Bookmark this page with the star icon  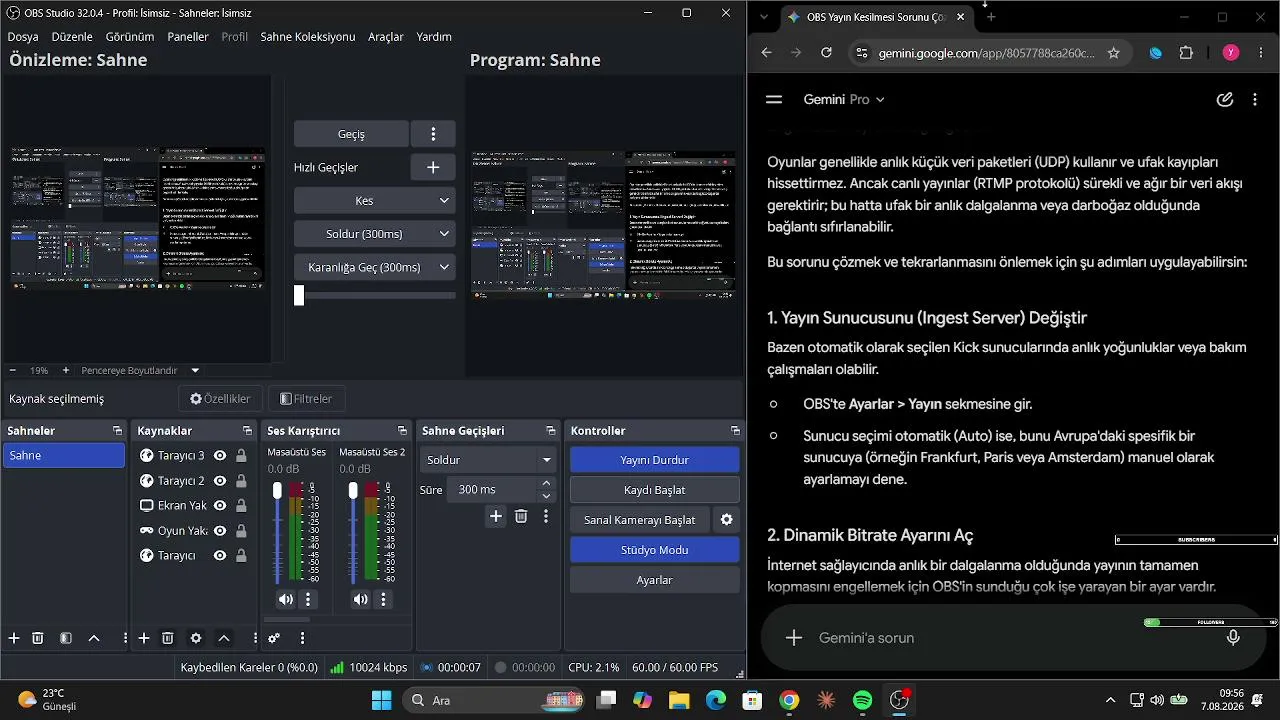tap(1113, 53)
